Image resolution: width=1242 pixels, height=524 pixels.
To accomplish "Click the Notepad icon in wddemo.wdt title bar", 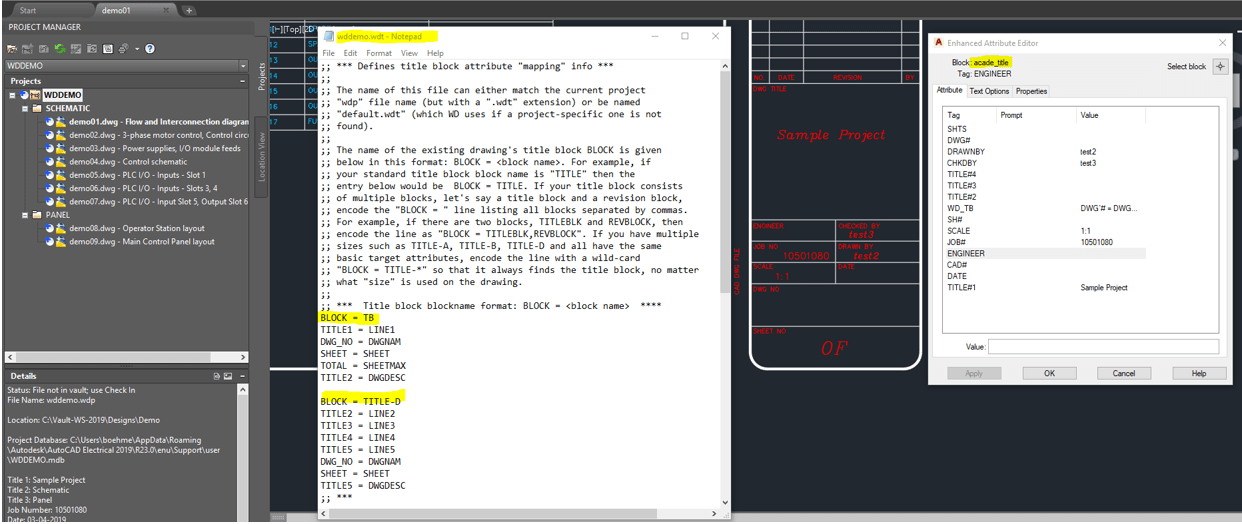I will 329,36.
